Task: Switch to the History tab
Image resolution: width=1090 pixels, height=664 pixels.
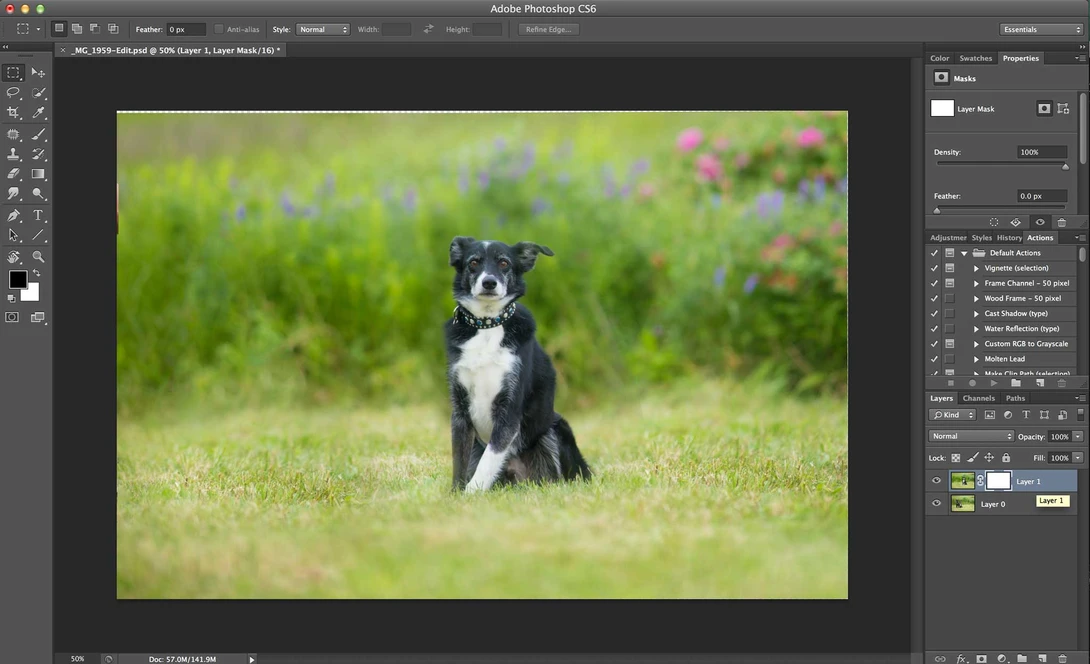Action: (x=1009, y=238)
